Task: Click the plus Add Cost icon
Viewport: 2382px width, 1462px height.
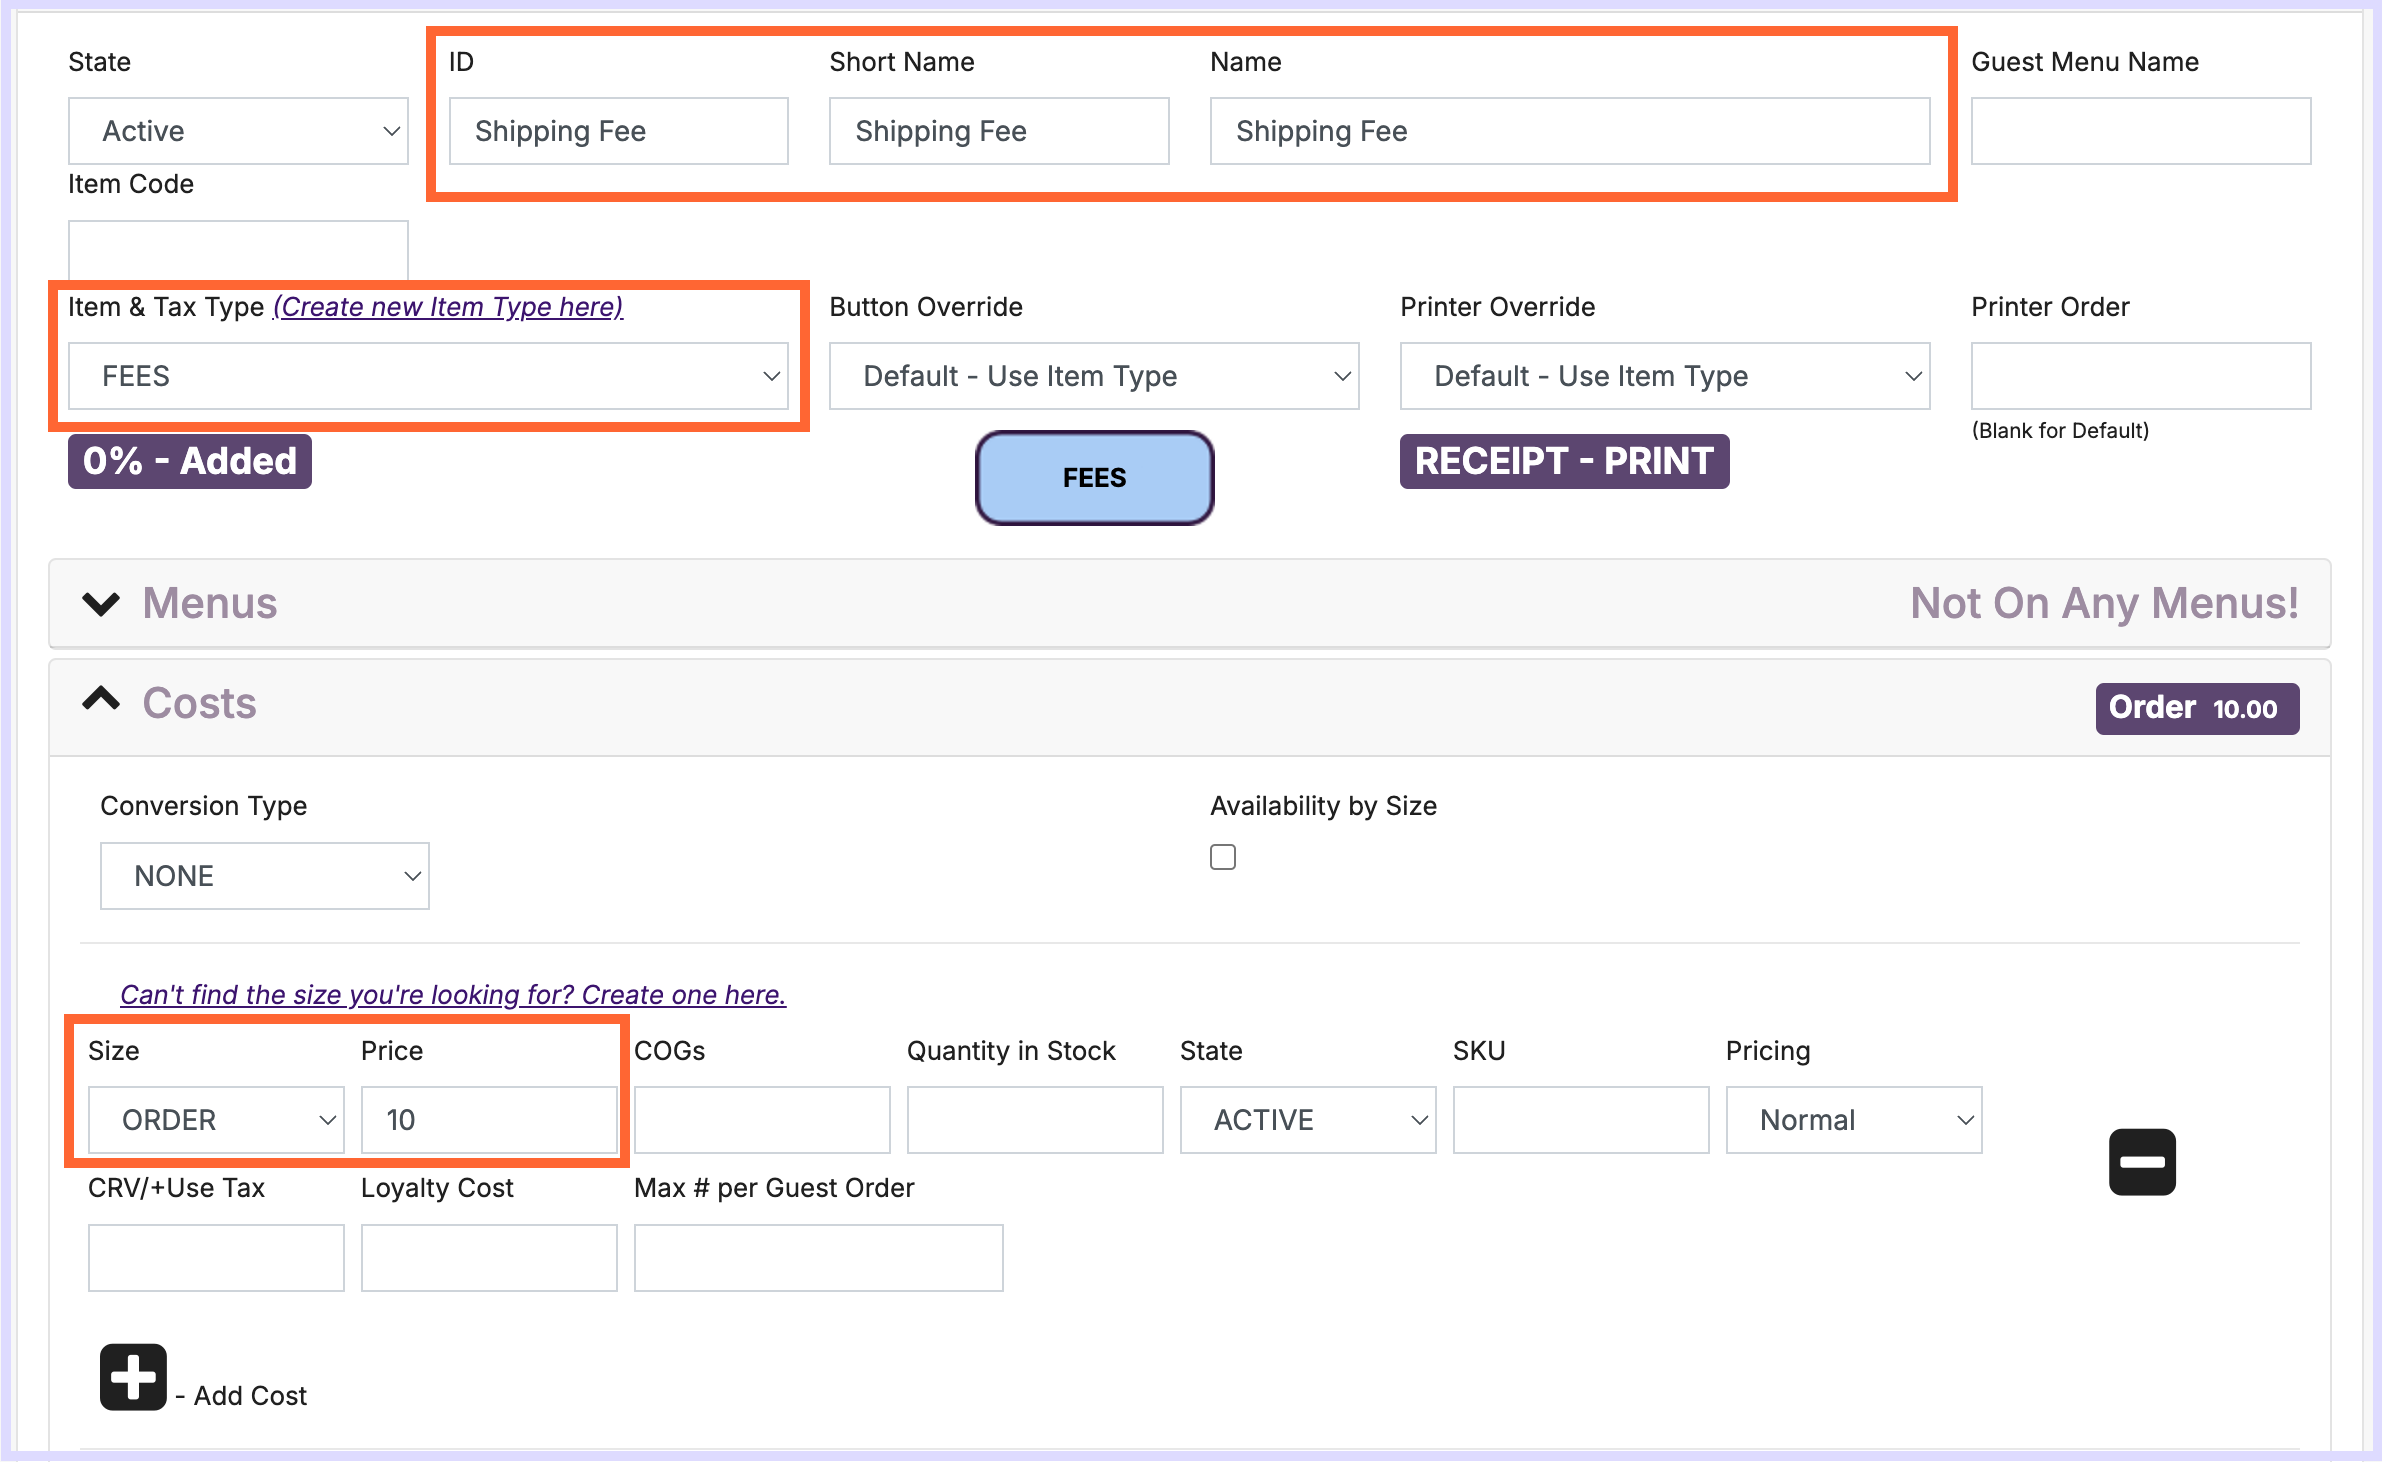Action: coord(133,1377)
